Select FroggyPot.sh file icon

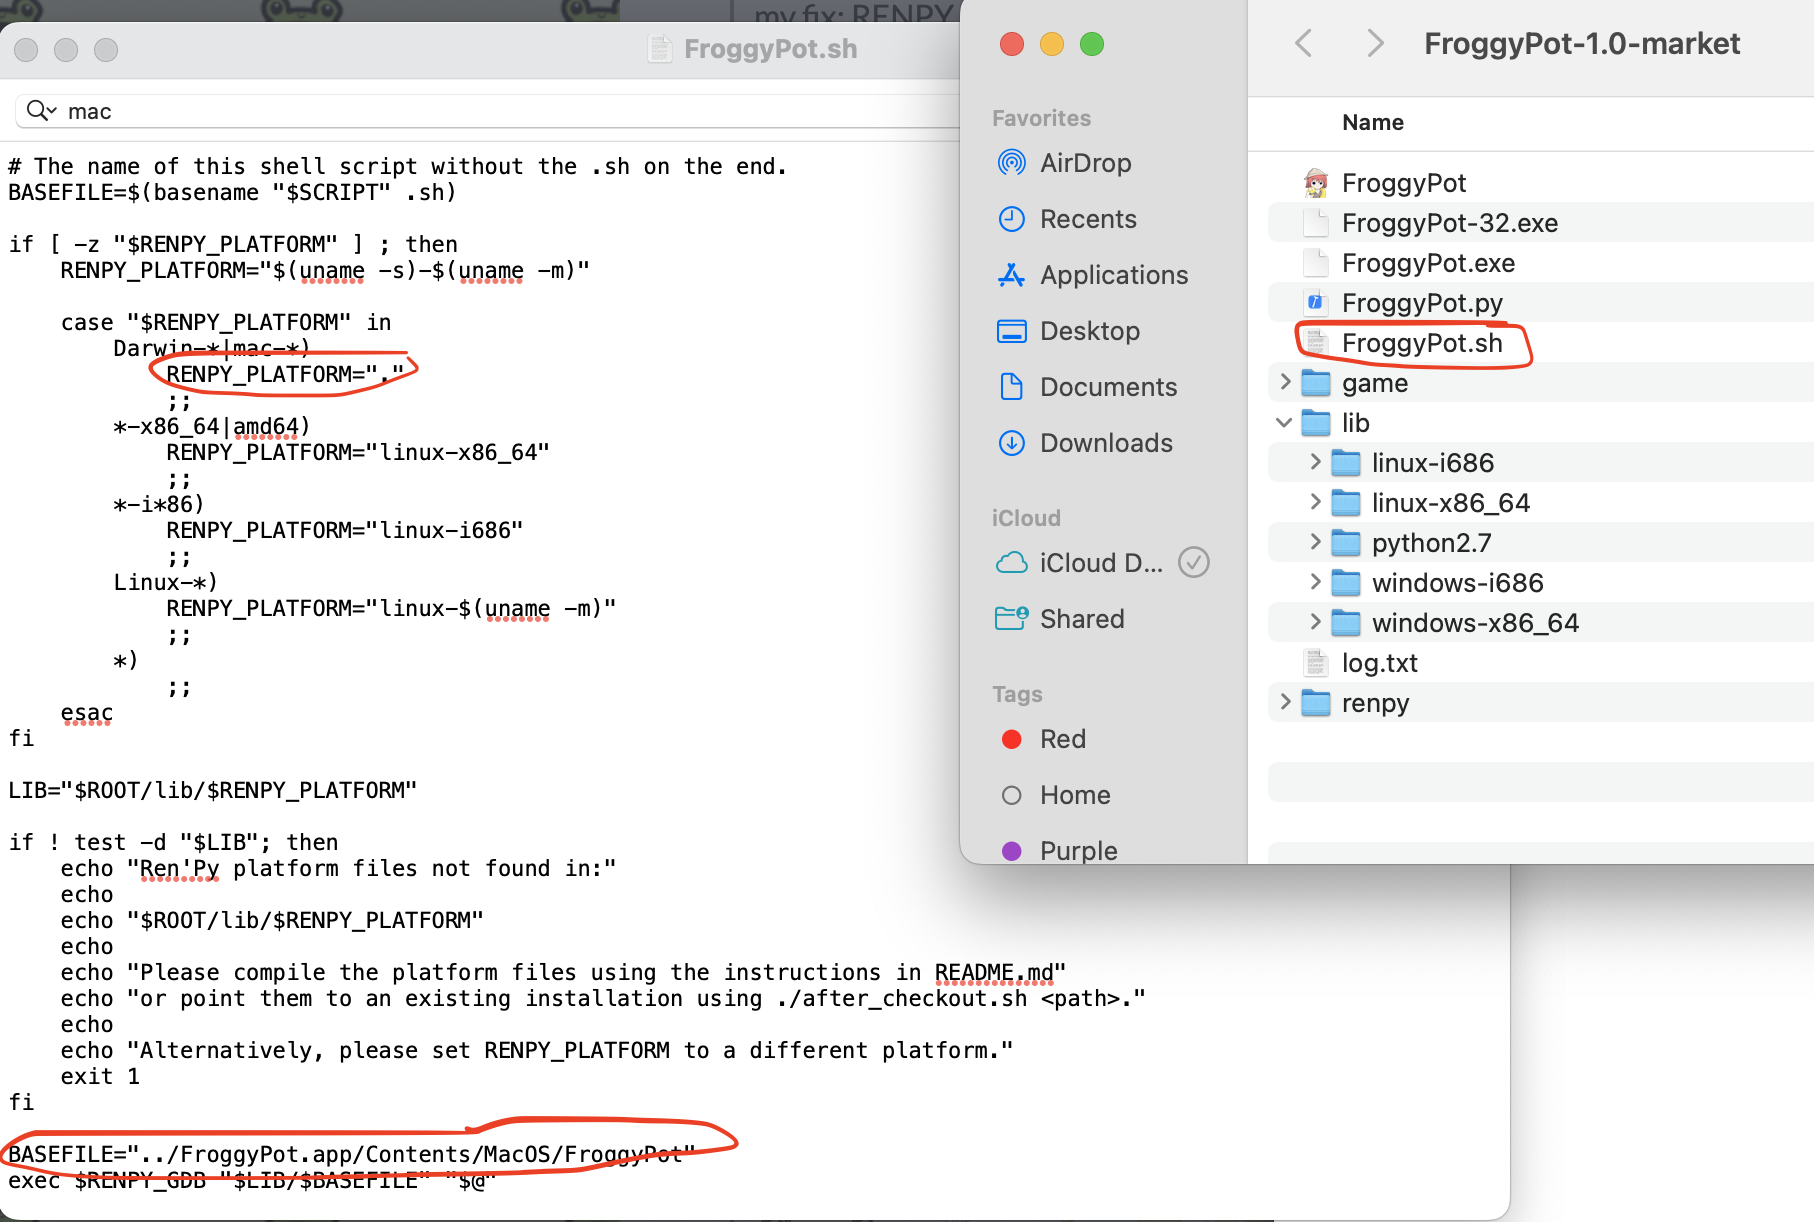click(x=1316, y=343)
